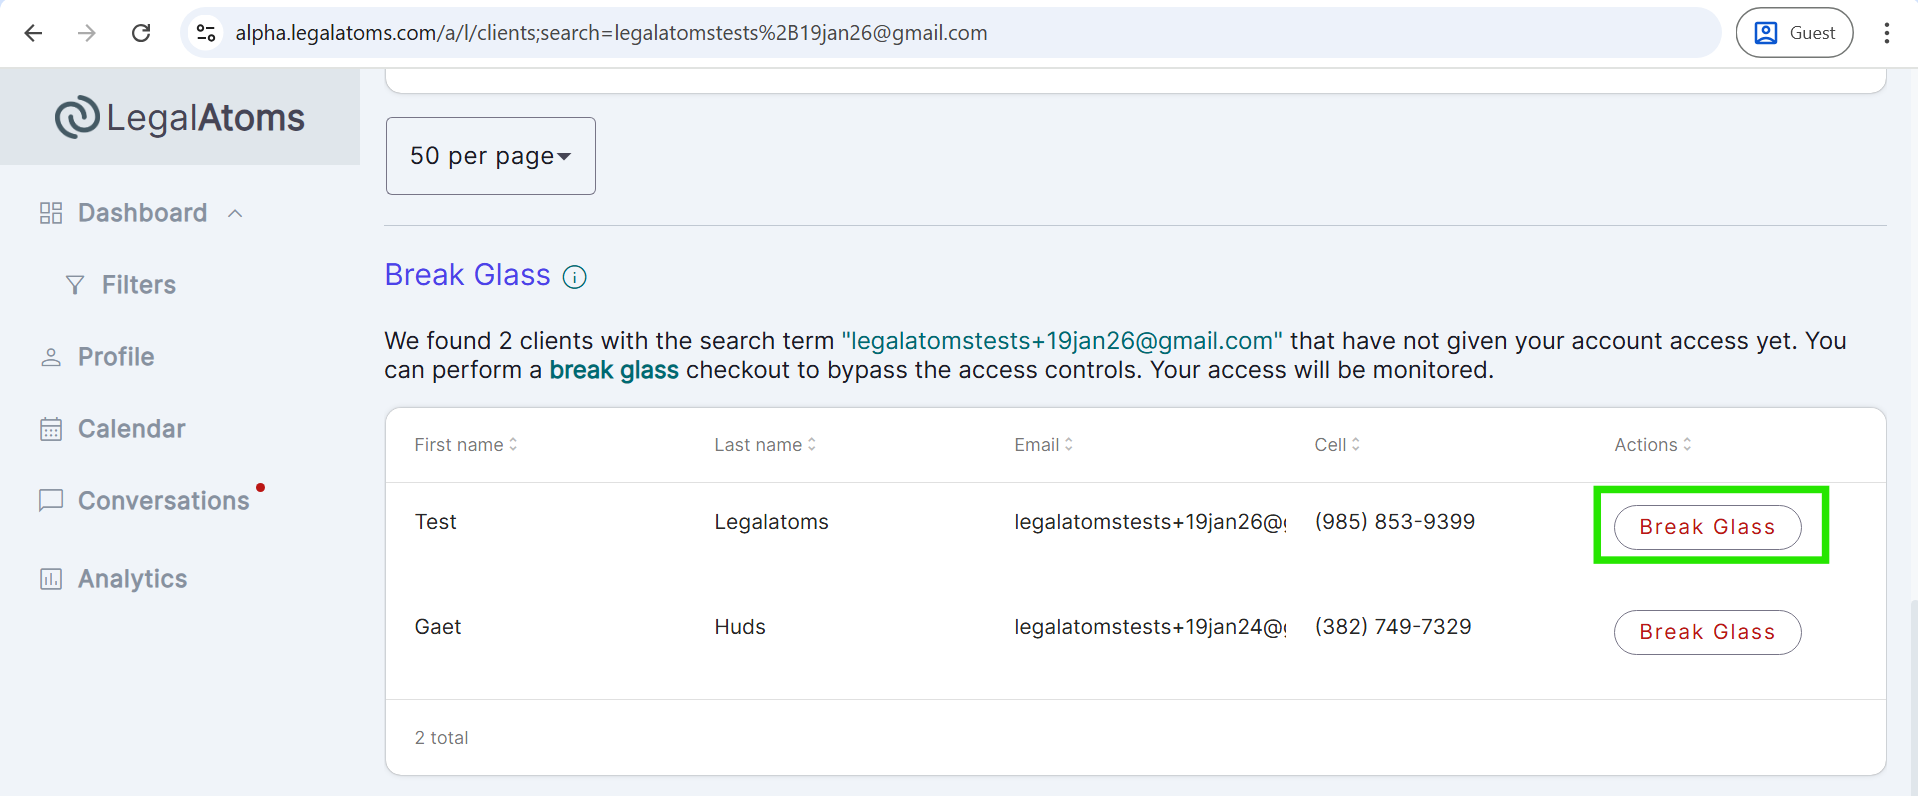This screenshot has width=1918, height=796.
Task: Click the Conversations chat bubble icon
Action: [x=51, y=500]
